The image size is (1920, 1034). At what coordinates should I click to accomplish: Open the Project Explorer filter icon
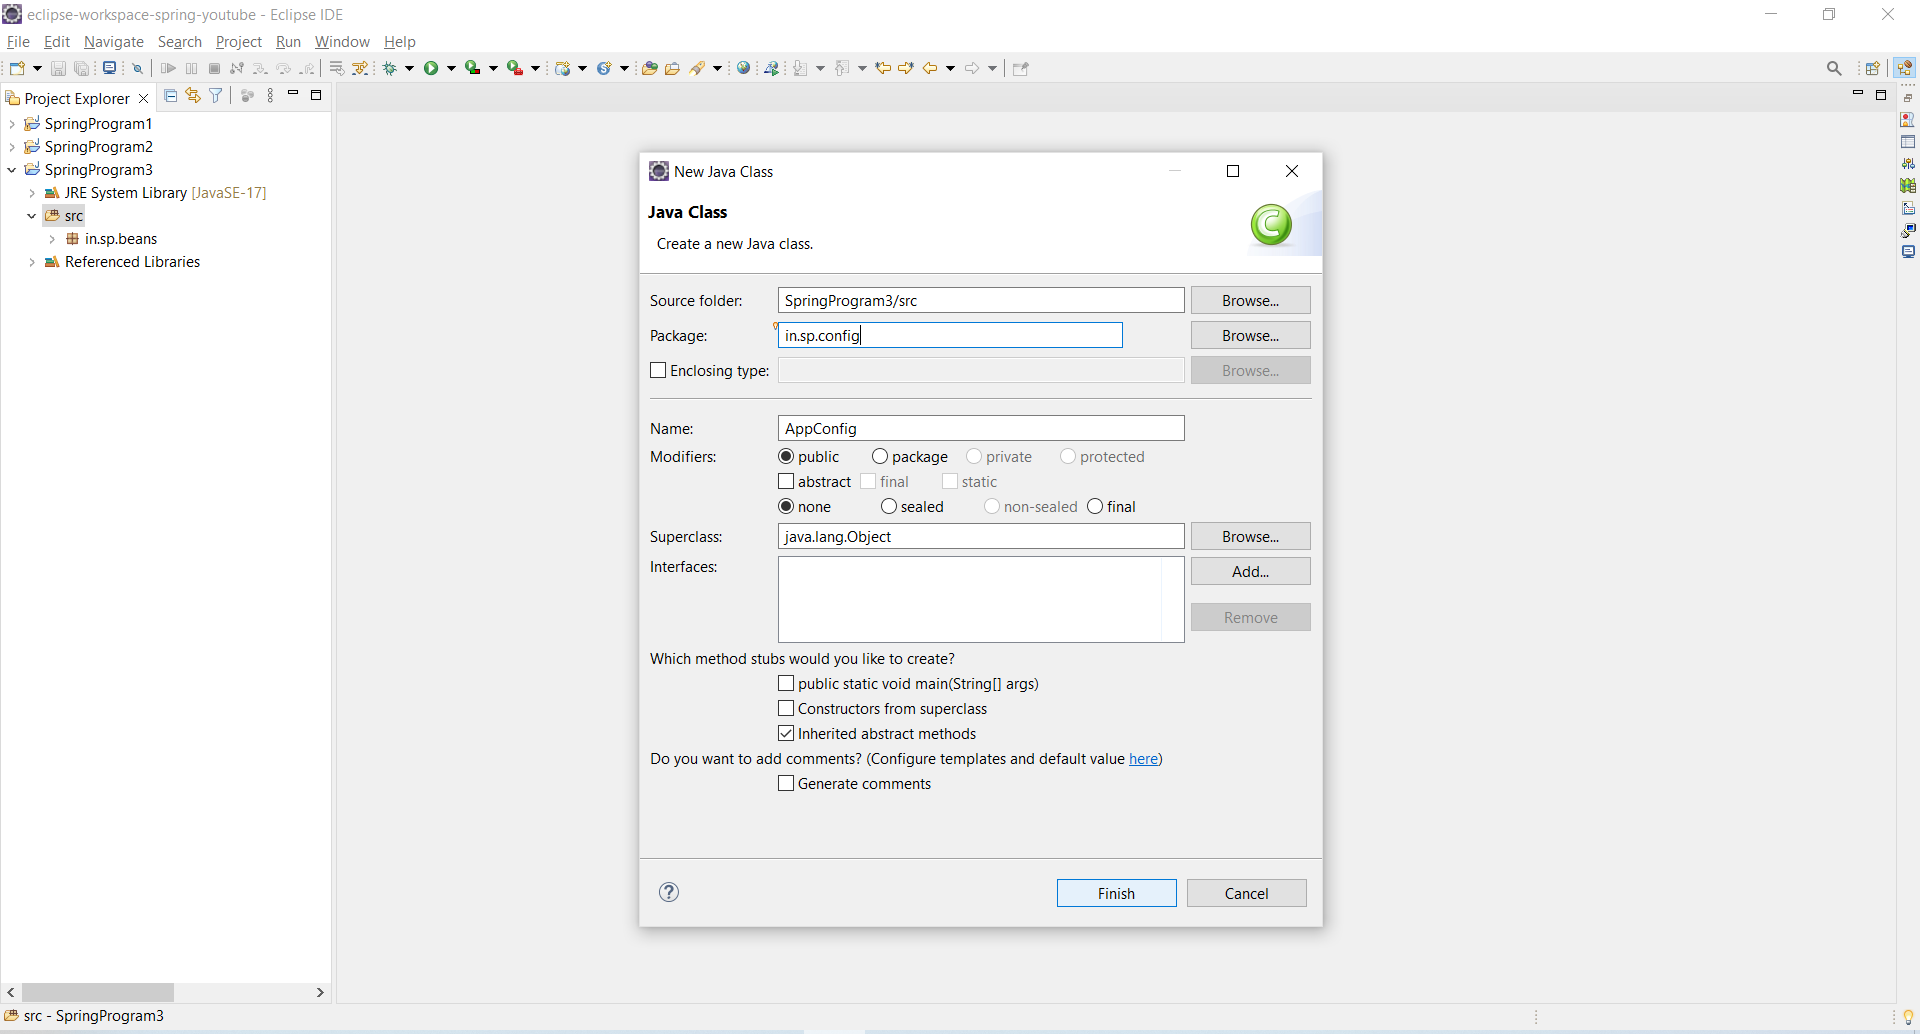click(x=215, y=96)
